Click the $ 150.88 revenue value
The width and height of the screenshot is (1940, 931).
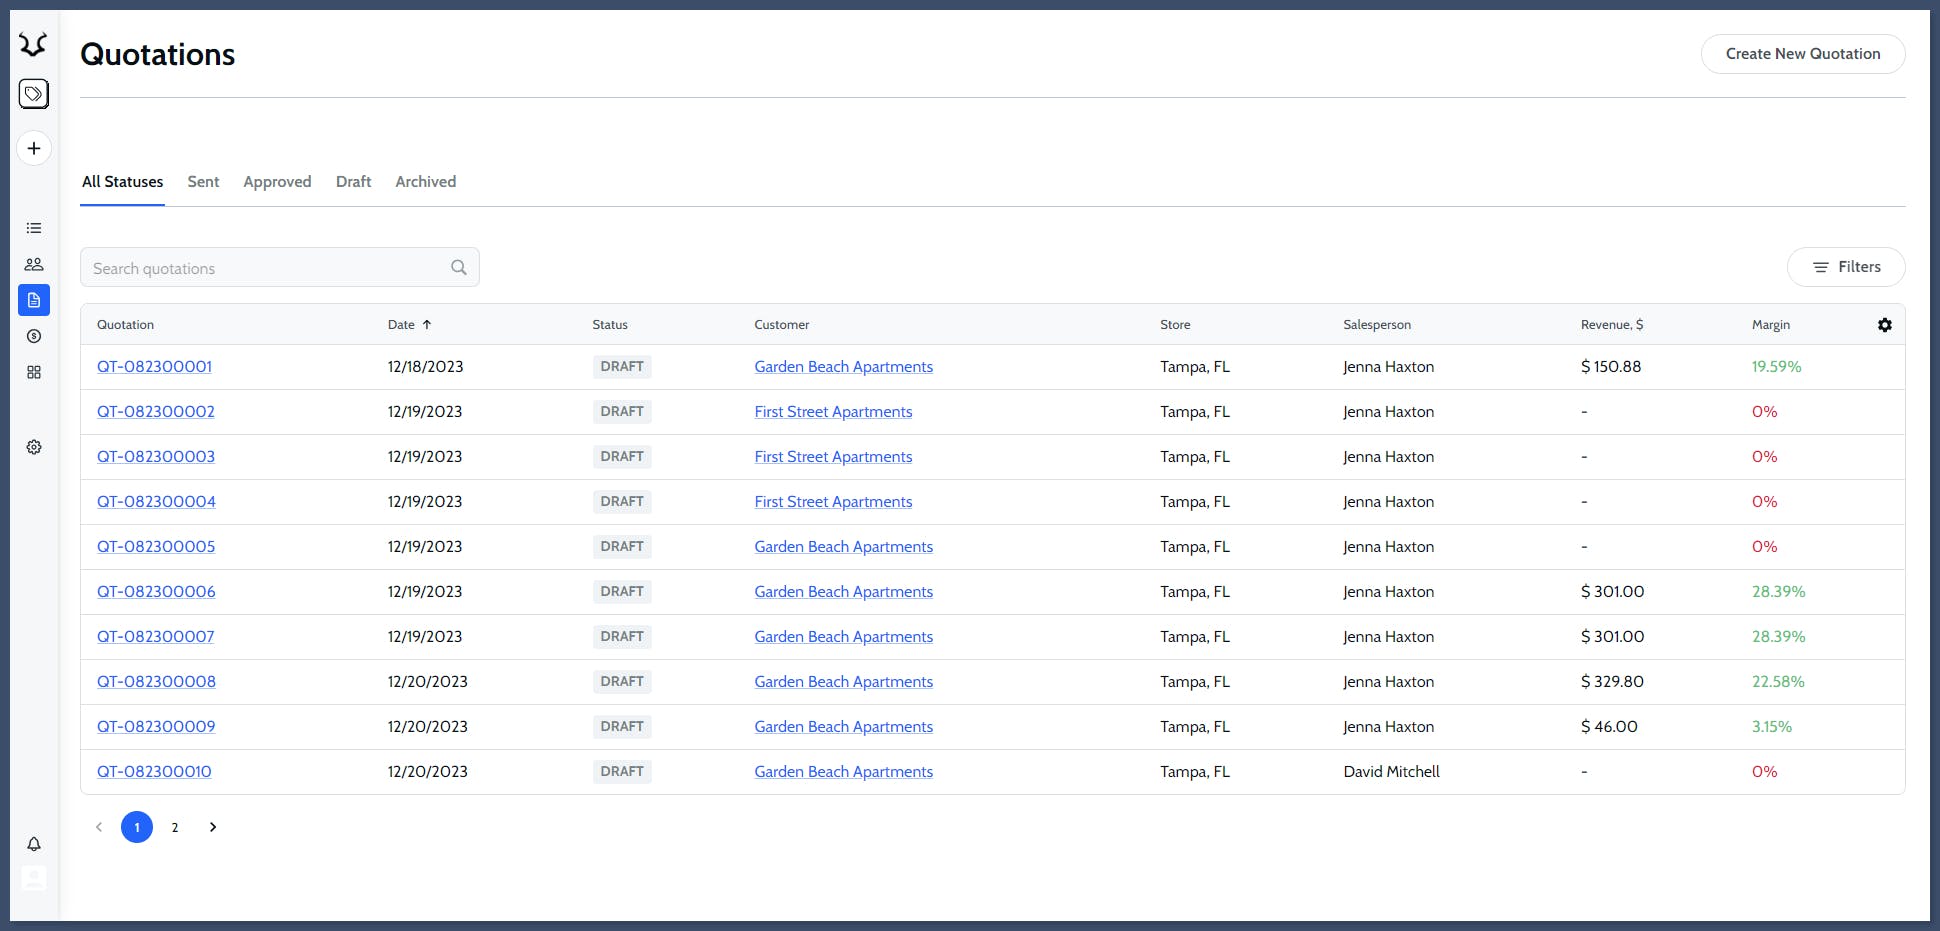[1611, 367]
